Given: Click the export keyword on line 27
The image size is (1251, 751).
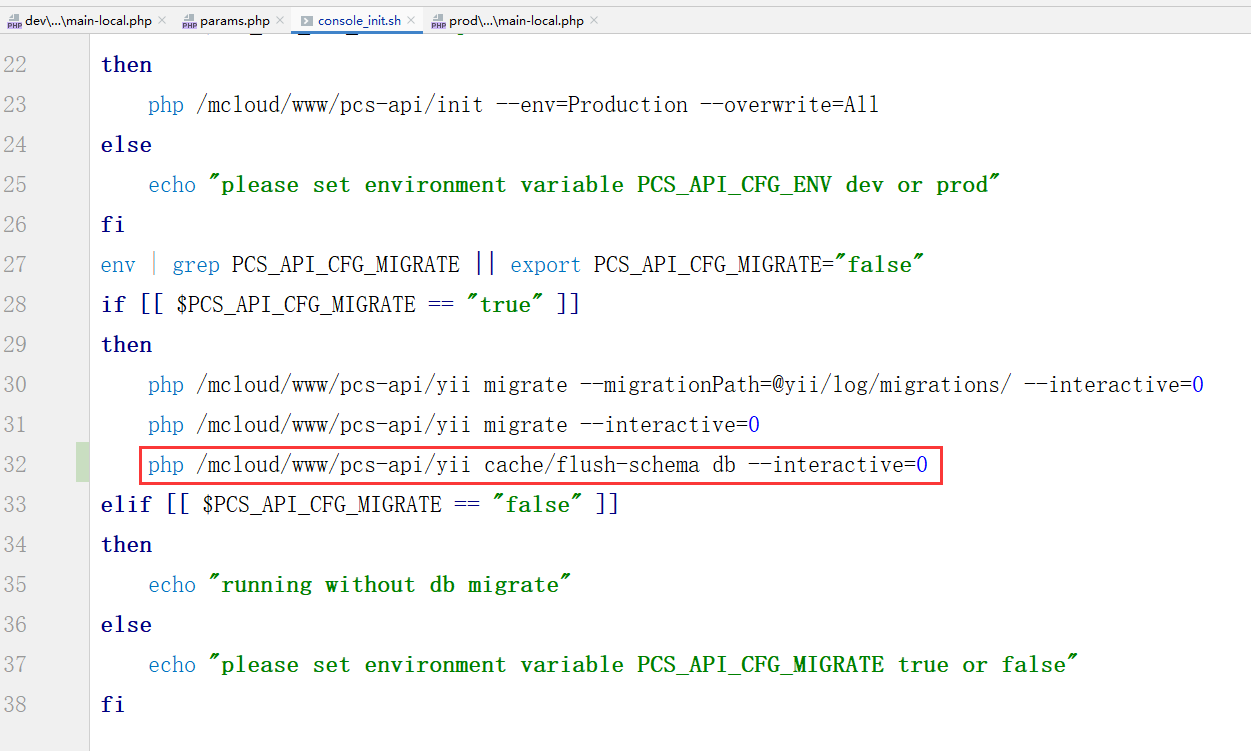Looking at the screenshot, I should click(545, 265).
